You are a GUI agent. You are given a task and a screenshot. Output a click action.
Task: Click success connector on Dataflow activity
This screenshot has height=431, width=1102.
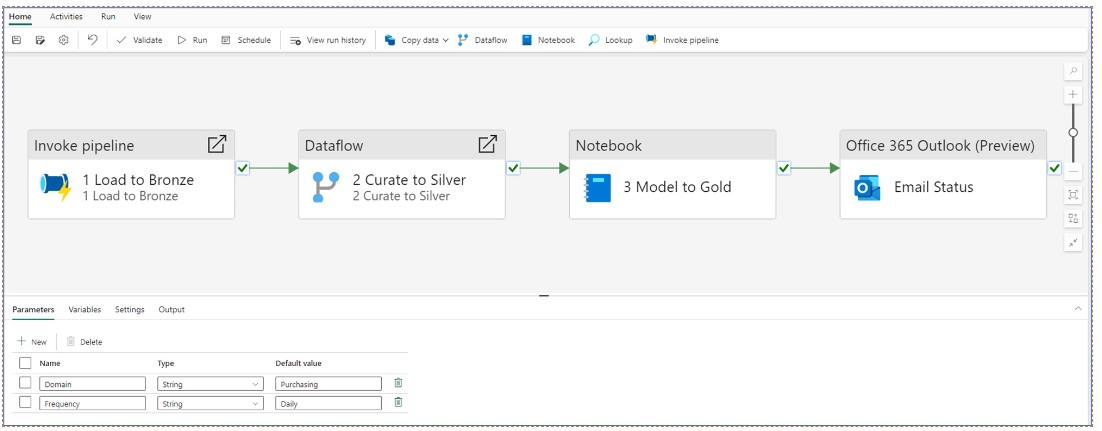pos(513,168)
